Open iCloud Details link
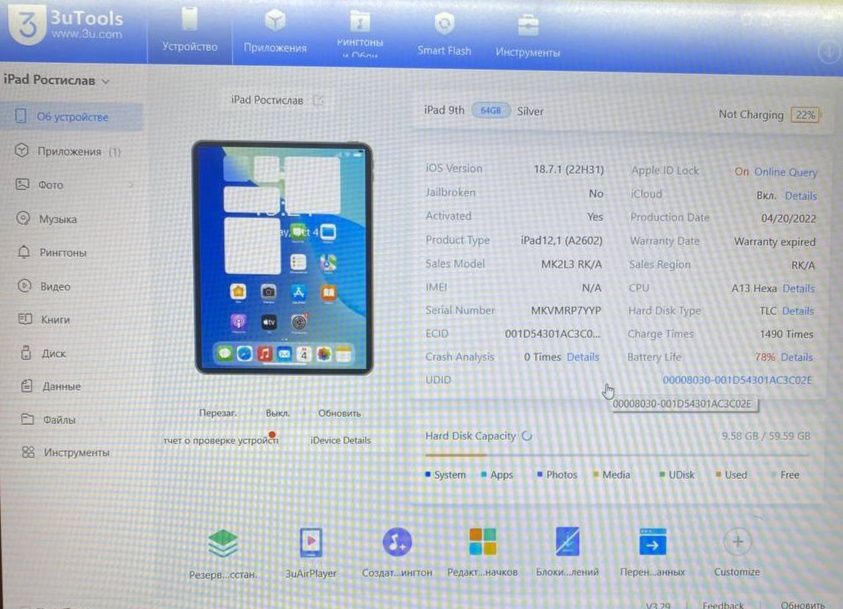The width and height of the screenshot is (843, 609). [801, 196]
